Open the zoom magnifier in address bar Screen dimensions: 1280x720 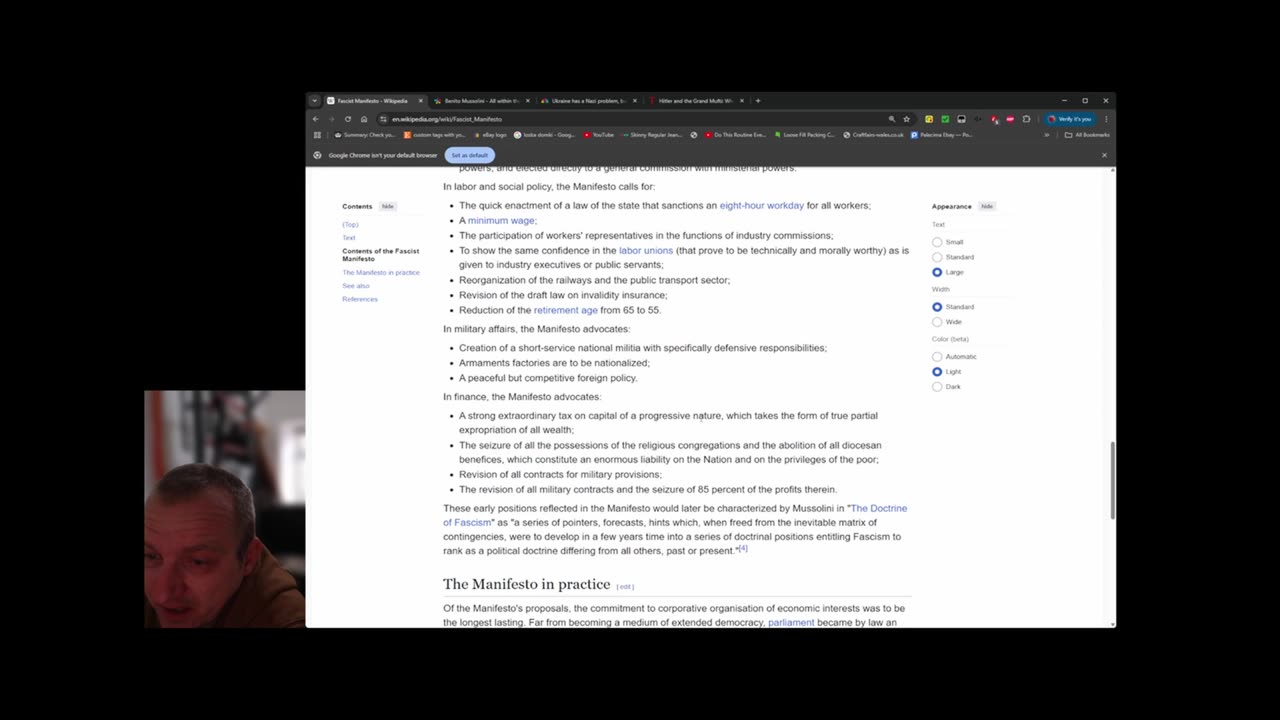892,119
